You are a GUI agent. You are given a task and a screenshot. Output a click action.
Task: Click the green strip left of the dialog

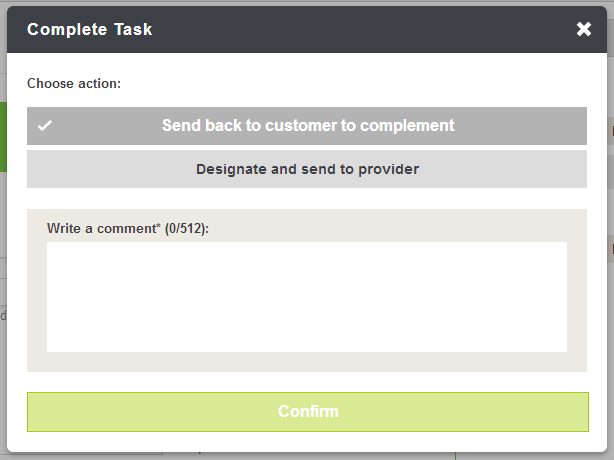coord(3,136)
